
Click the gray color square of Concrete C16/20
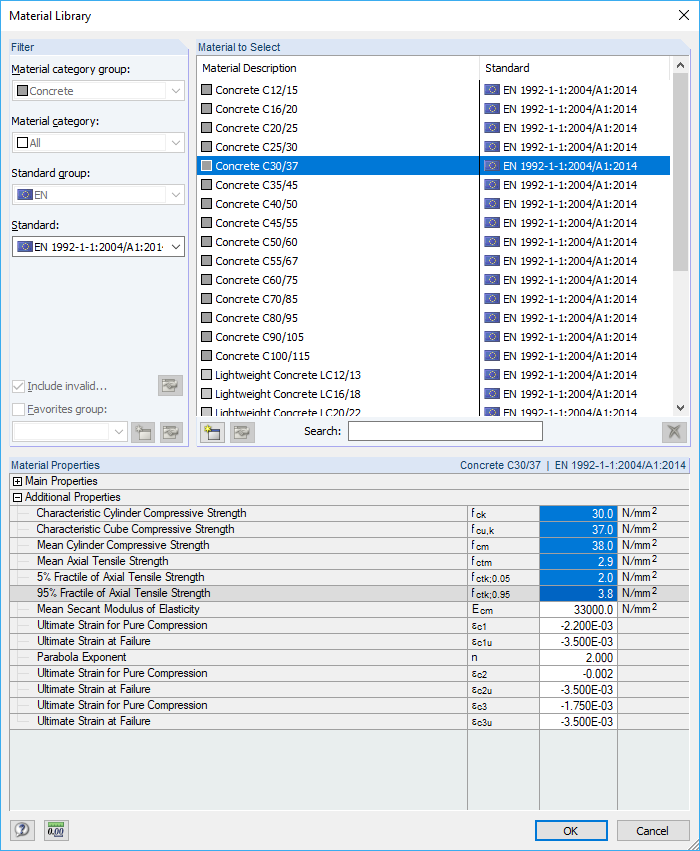[x=206, y=109]
